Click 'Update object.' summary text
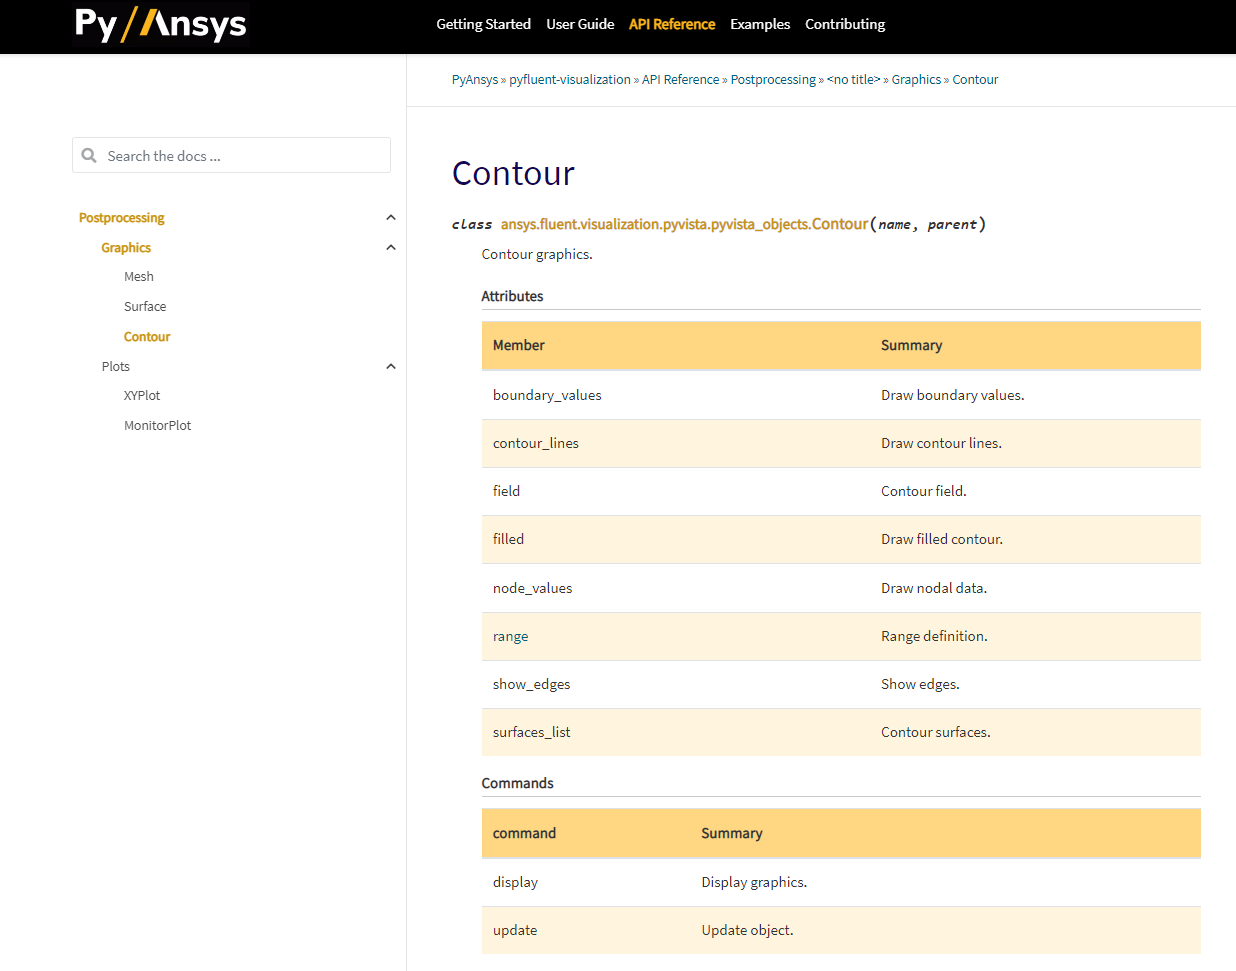1236x971 pixels. pyautogui.click(x=747, y=931)
